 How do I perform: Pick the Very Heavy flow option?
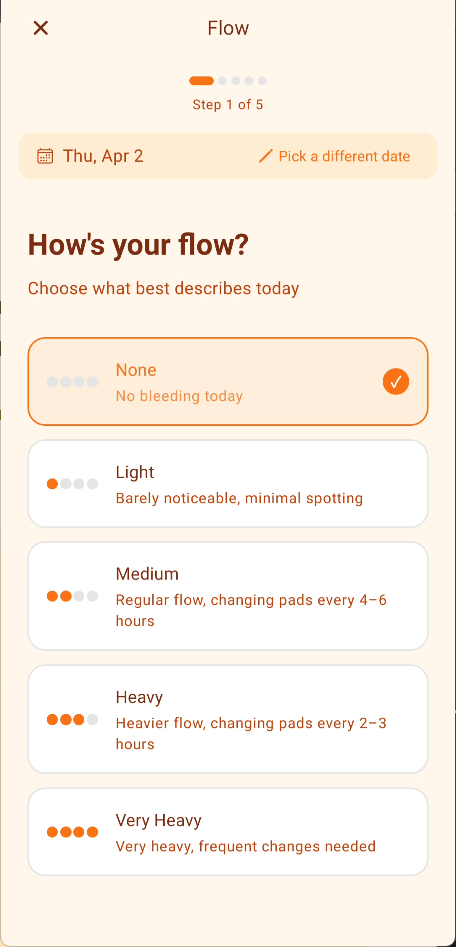228,832
